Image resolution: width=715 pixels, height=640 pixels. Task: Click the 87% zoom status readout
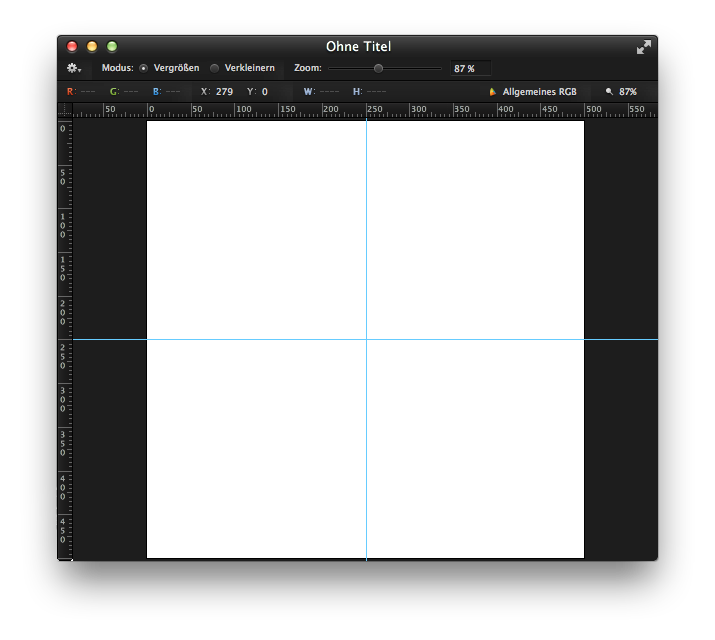628,92
